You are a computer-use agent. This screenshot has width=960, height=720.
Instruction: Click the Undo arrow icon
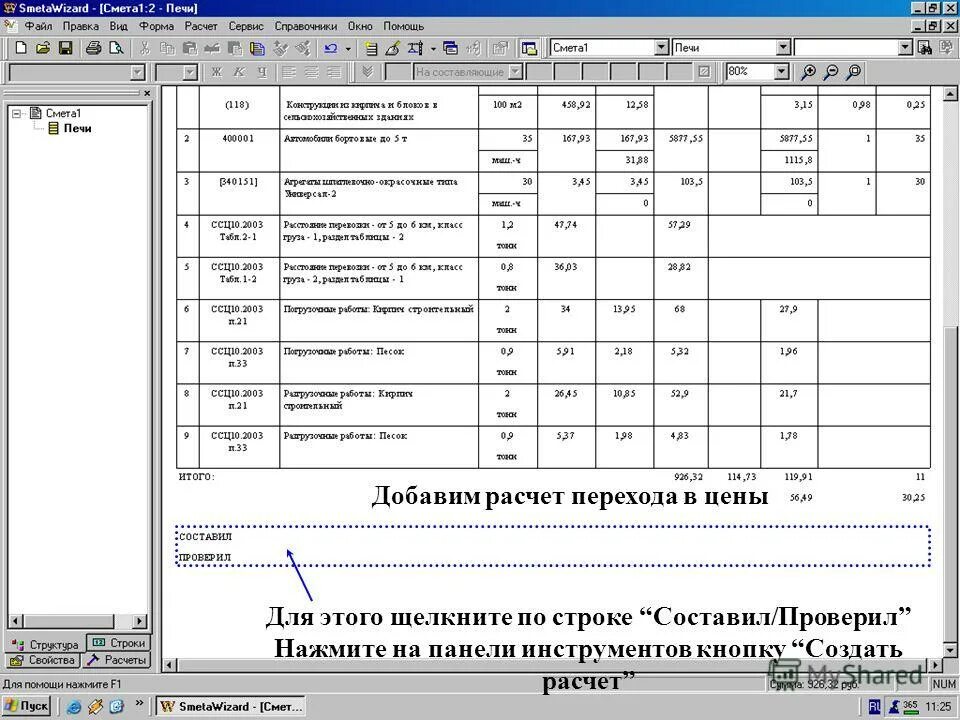pyautogui.click(x=328, y=47)
